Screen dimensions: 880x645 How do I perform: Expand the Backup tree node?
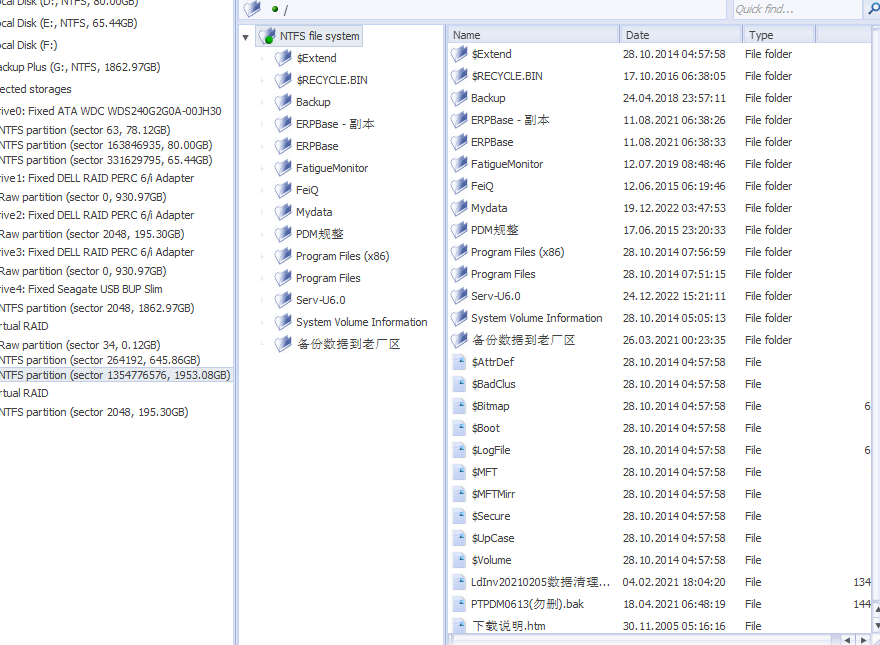[262, 102]
